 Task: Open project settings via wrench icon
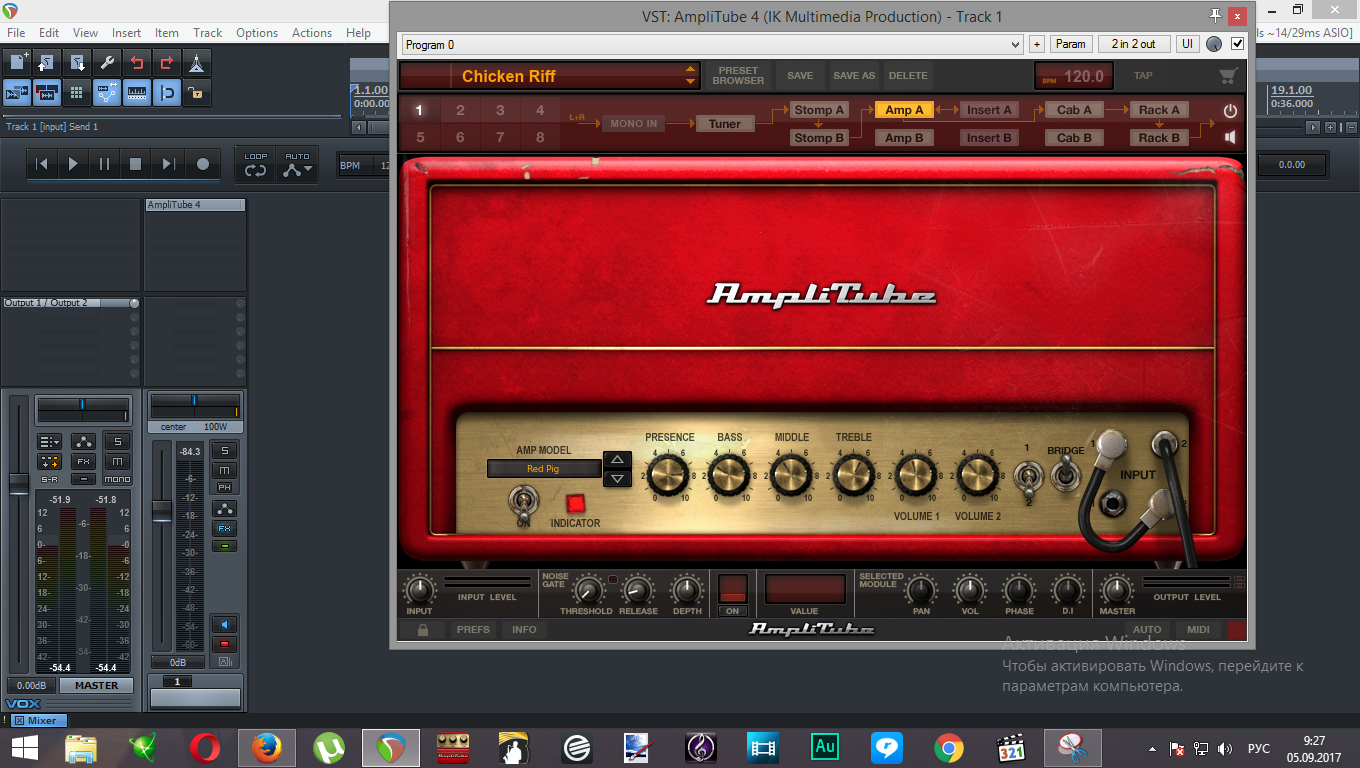click(x=107, y=63)
